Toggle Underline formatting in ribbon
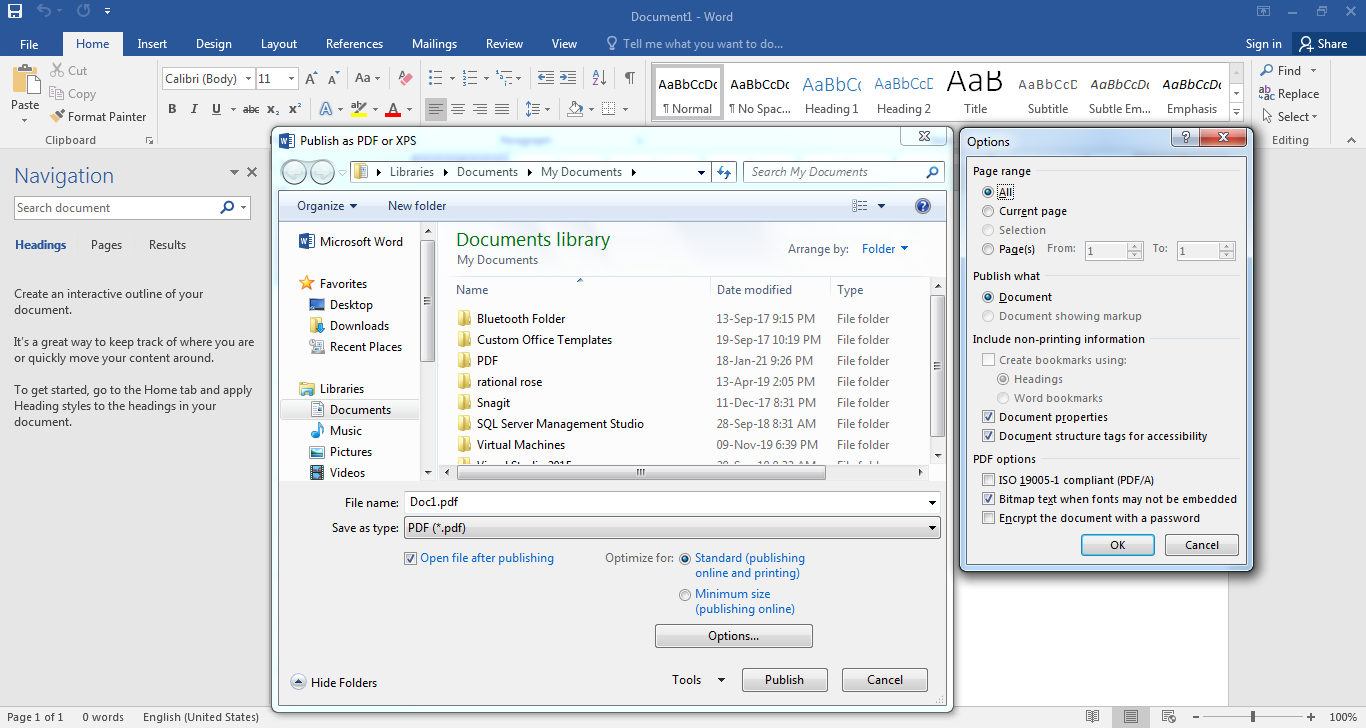The image size is (1366, 728). point(216,109)
